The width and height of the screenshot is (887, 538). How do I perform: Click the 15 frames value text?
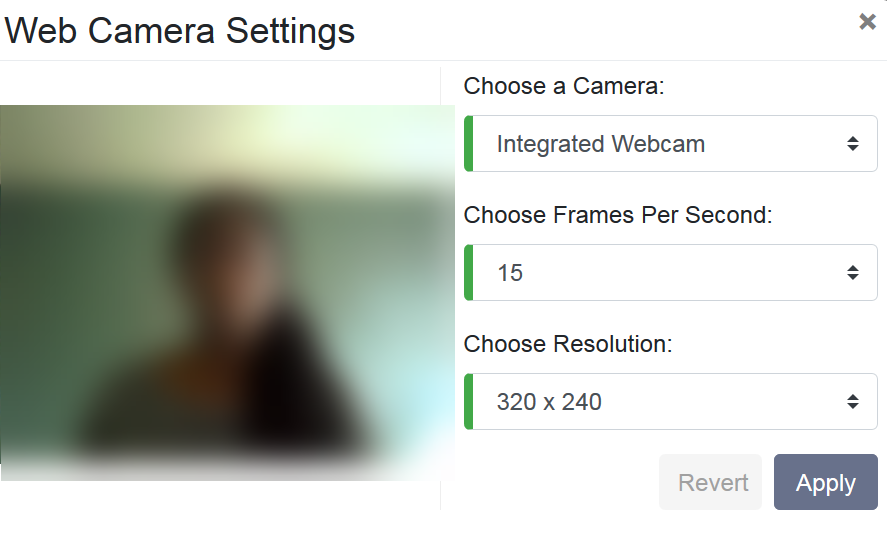[510, 272]
